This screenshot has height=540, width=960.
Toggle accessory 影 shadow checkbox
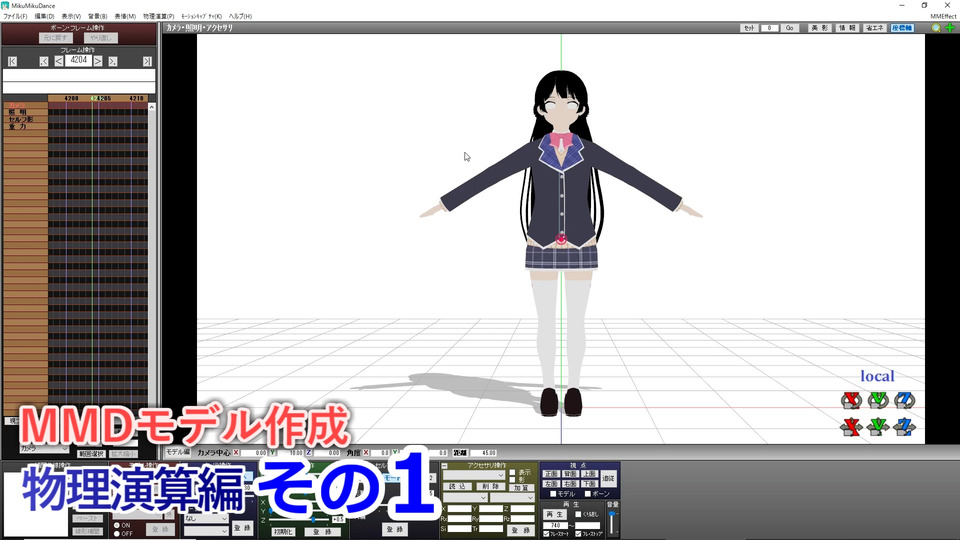point(512,480)
